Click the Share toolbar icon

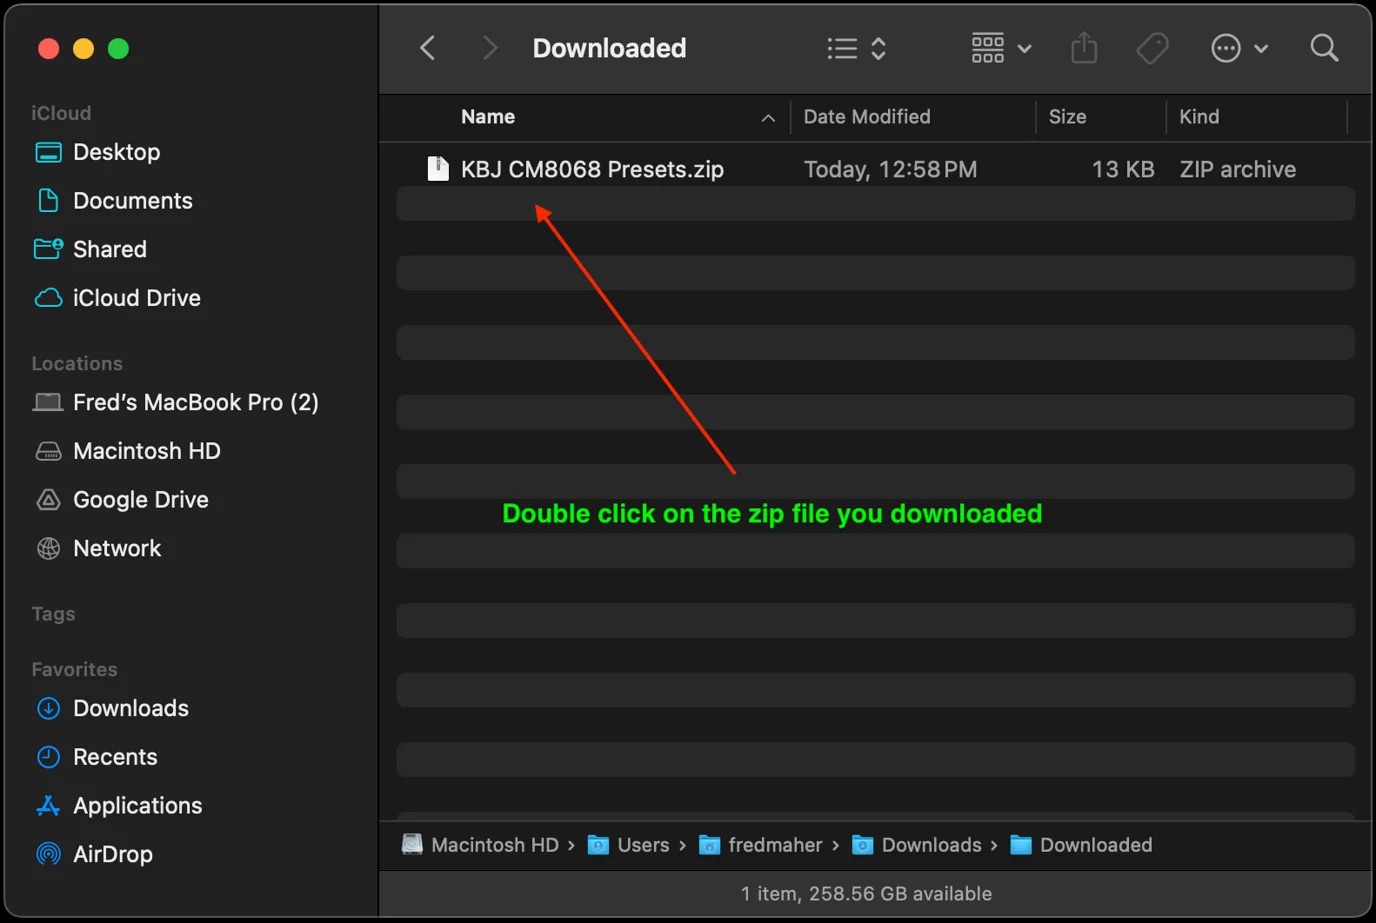click(x=1084, y=48)
